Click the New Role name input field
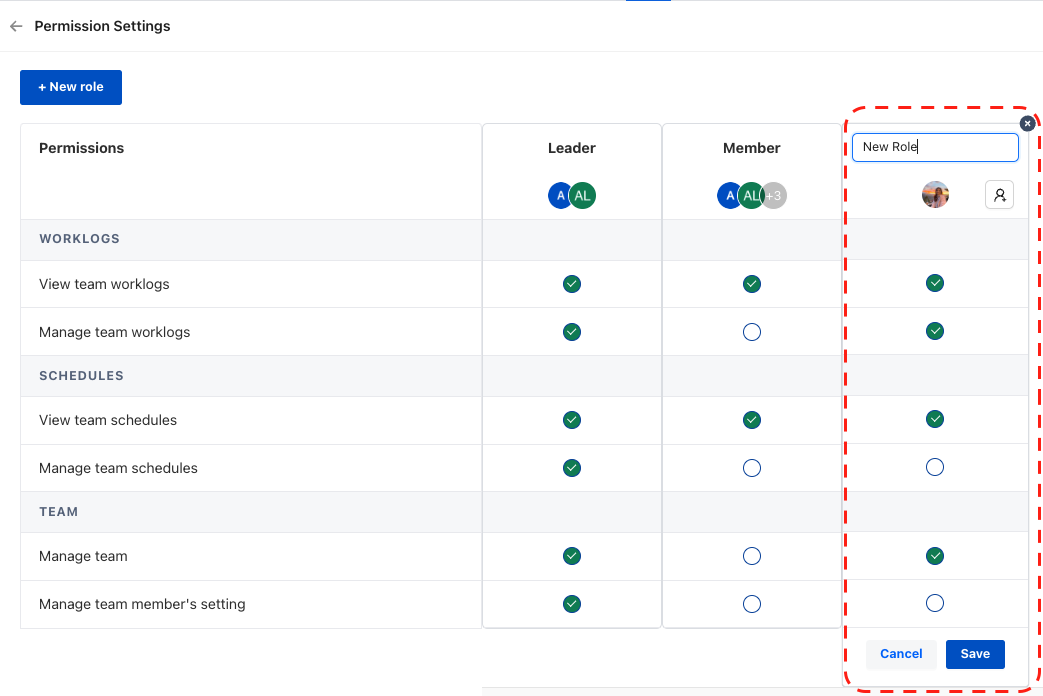This screenshot has height=696, width=1043. 935,147
